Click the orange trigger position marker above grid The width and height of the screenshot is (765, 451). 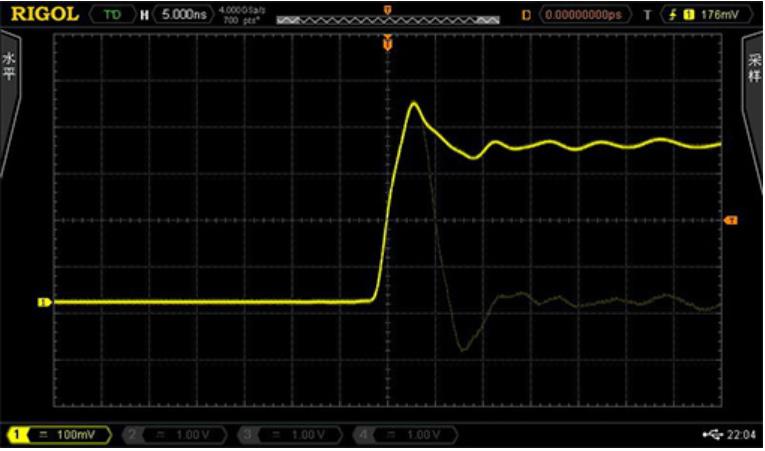tap(387, 43)
